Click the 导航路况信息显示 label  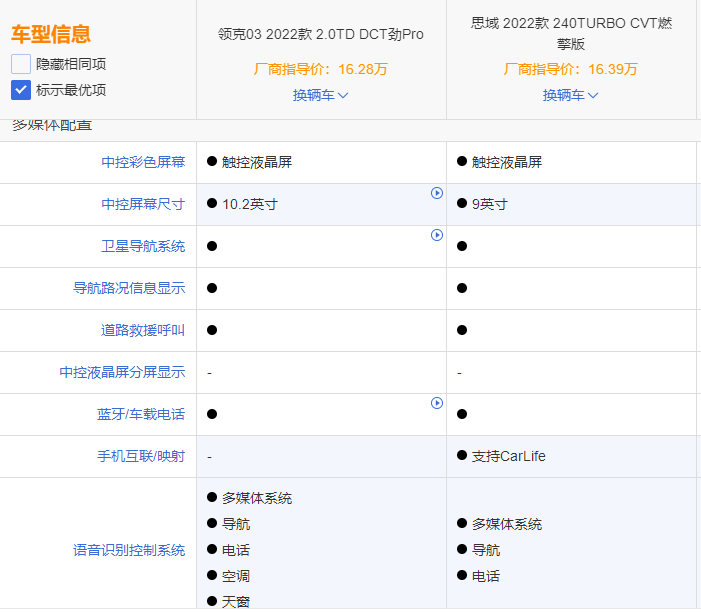pyautogui.click(x=129, y=288)
